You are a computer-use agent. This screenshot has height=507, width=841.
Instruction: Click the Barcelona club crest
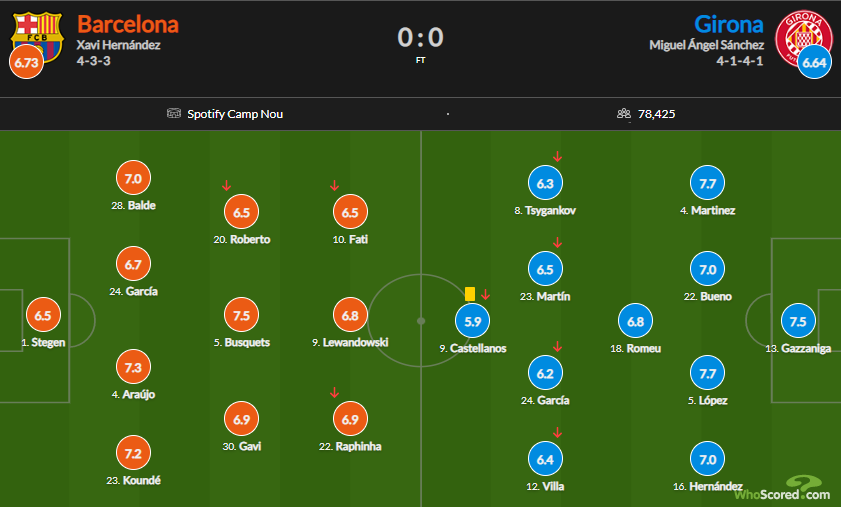(x=38, y=32)
